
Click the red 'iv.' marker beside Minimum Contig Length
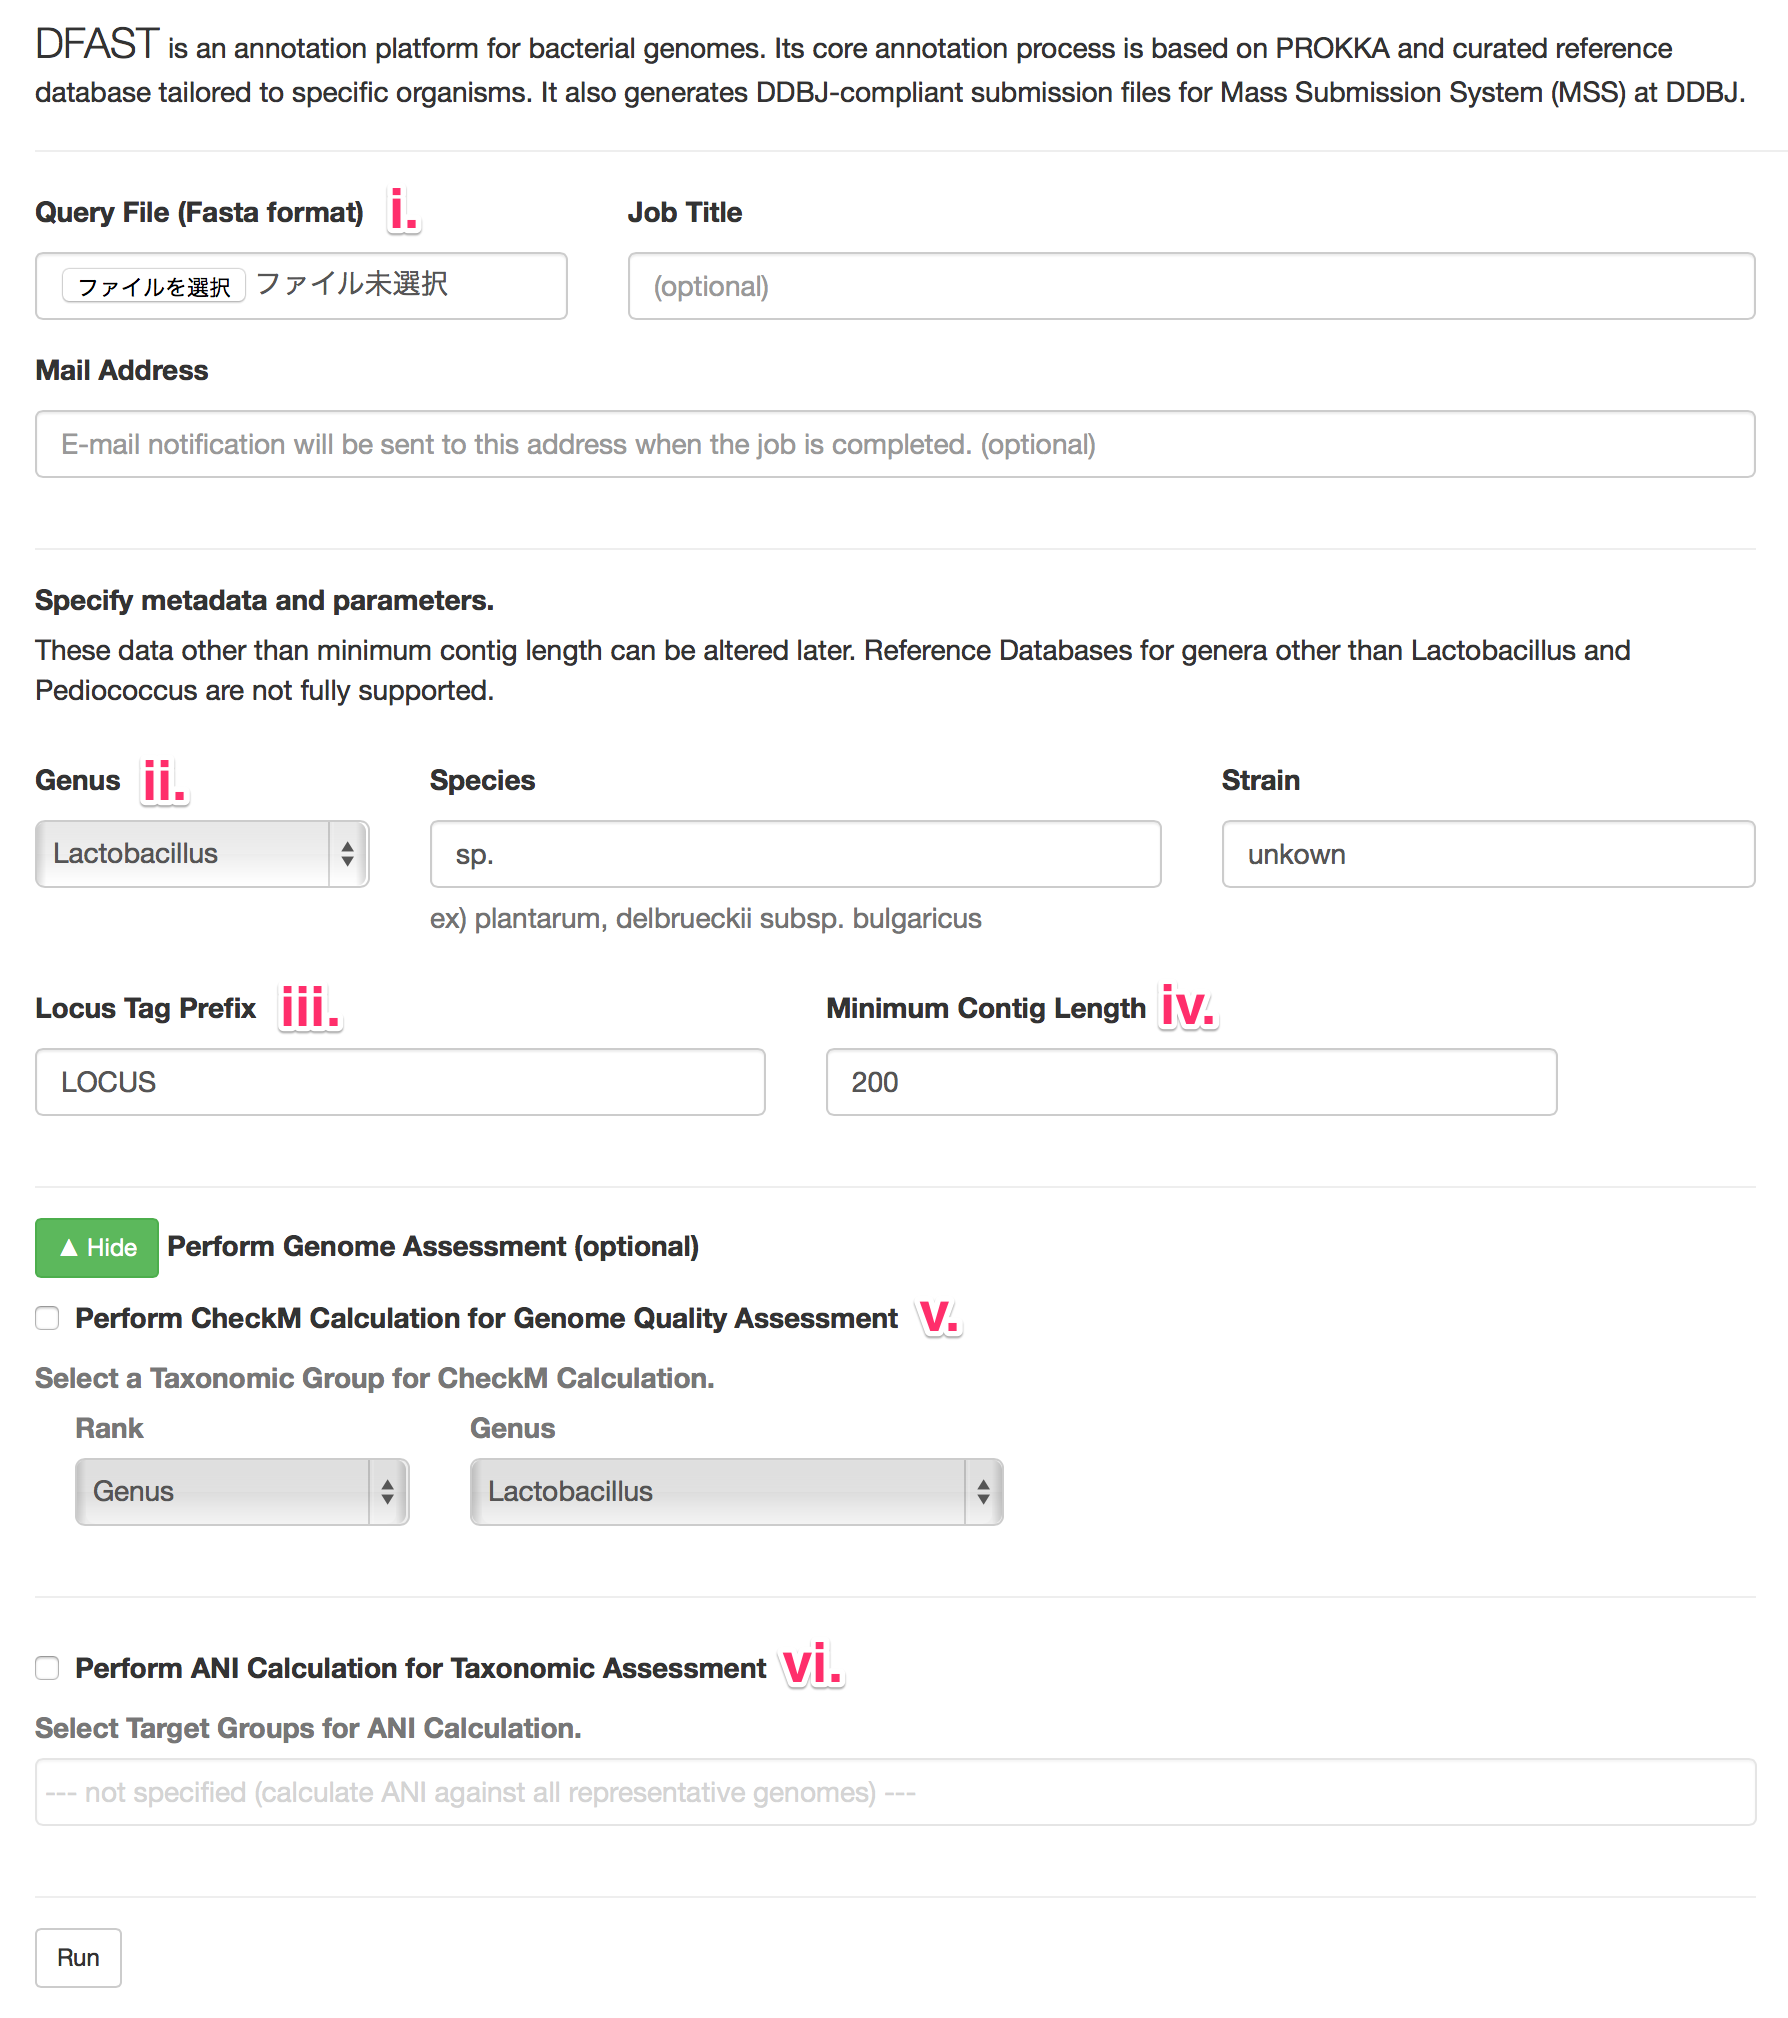tap(1187, 1007)
